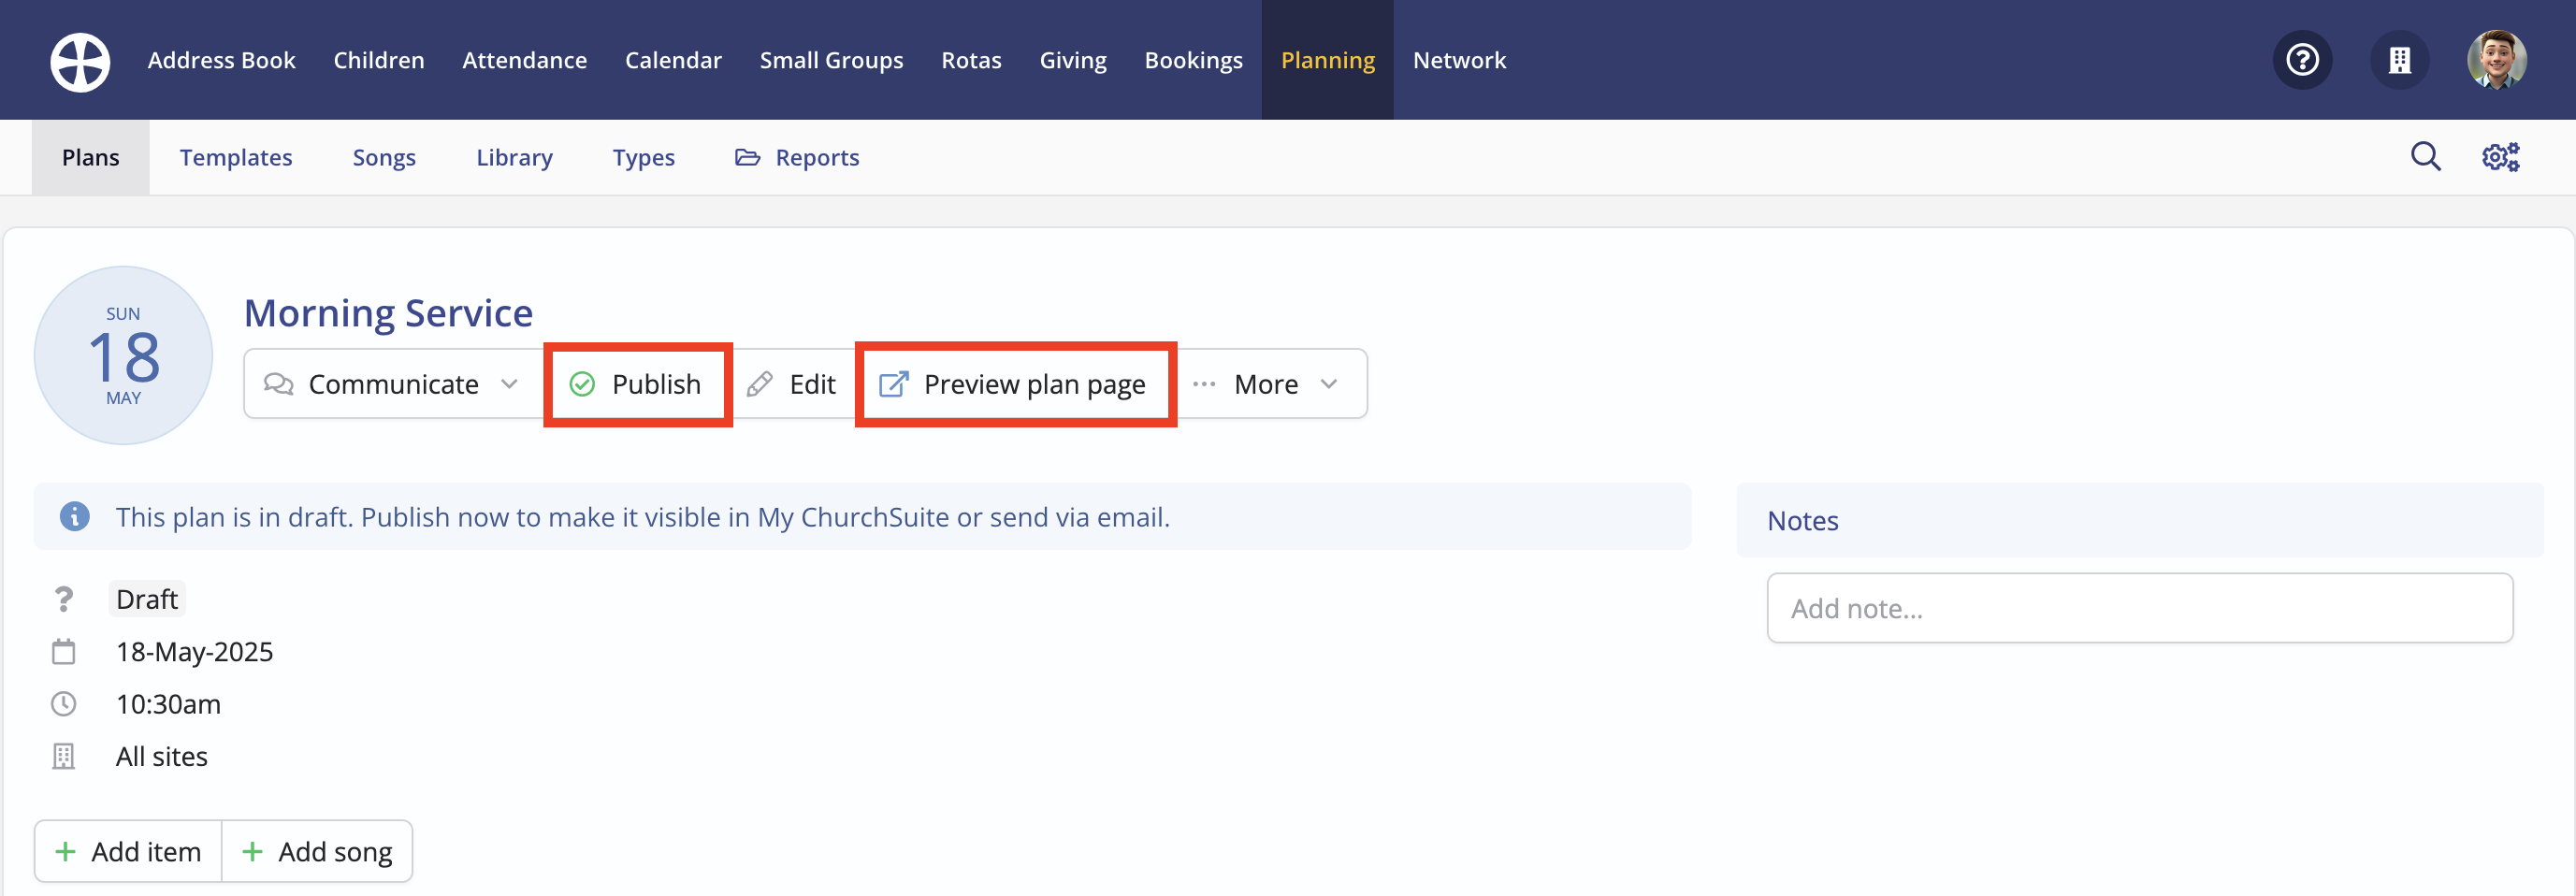Switch to the Songs tab
The width and height of the screenshot is (2576, 896).
click(x=384, y=157)
